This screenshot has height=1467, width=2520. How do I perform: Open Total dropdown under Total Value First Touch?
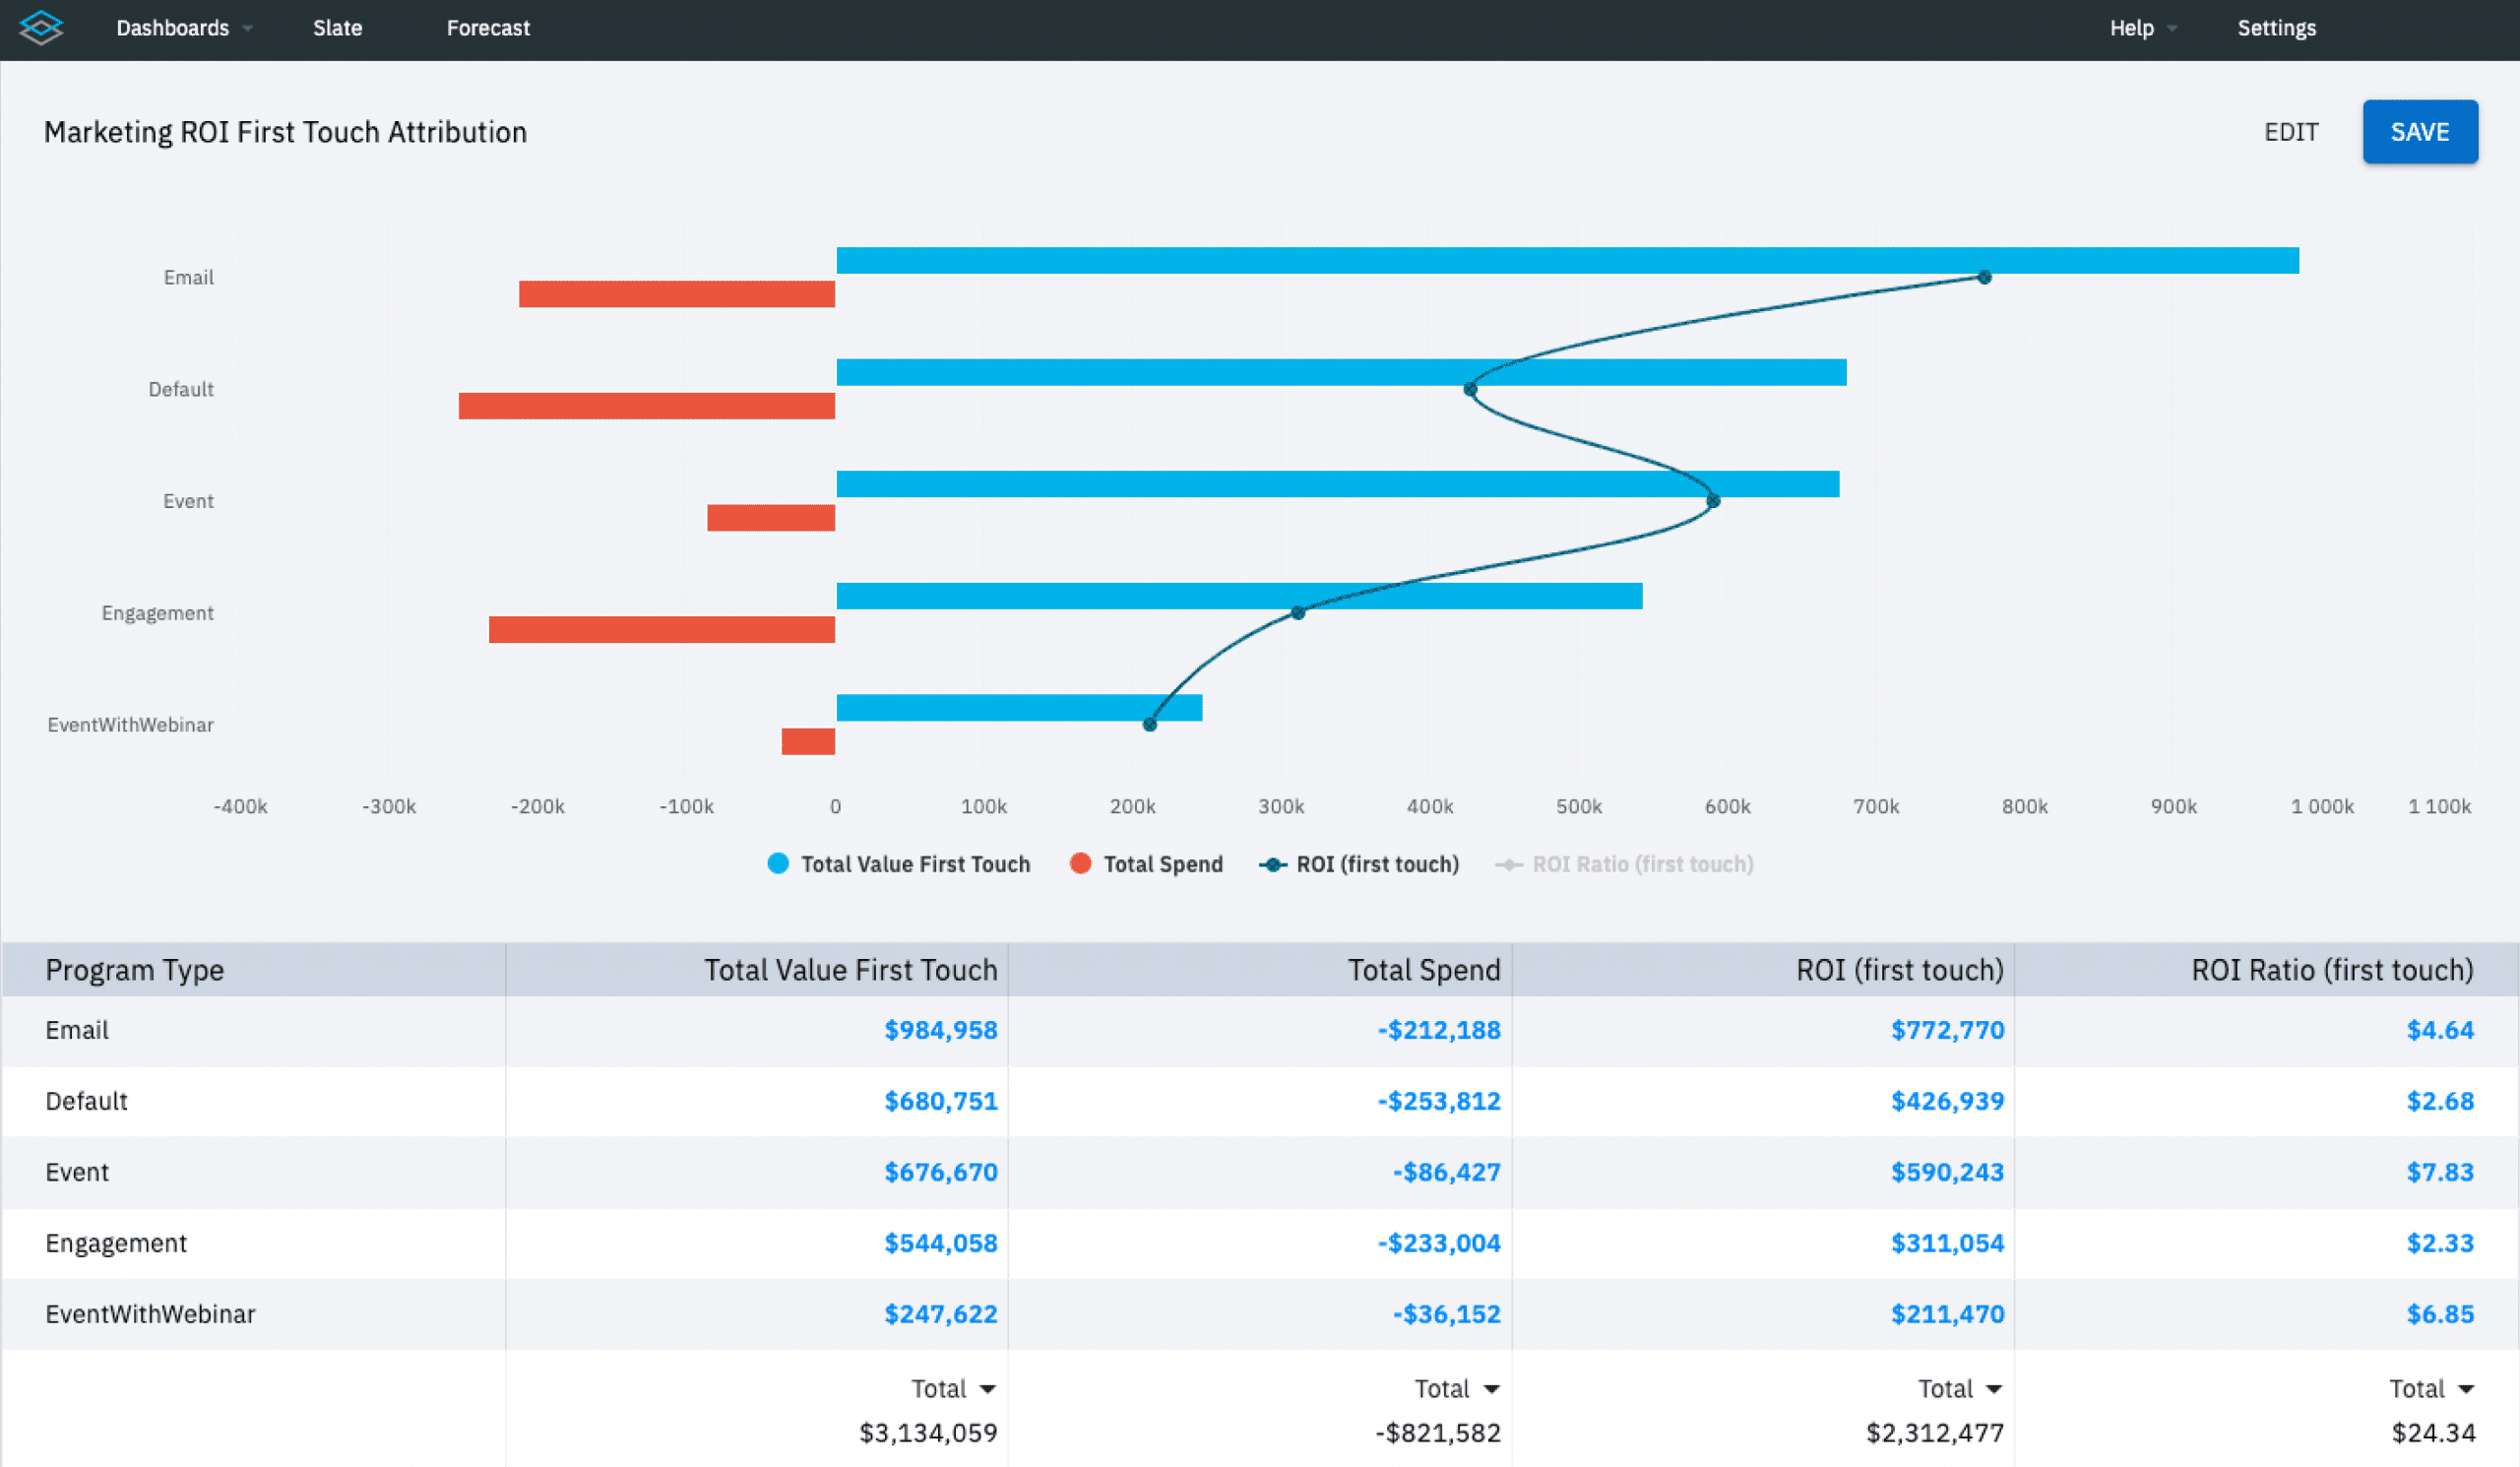coord(953,1389)
